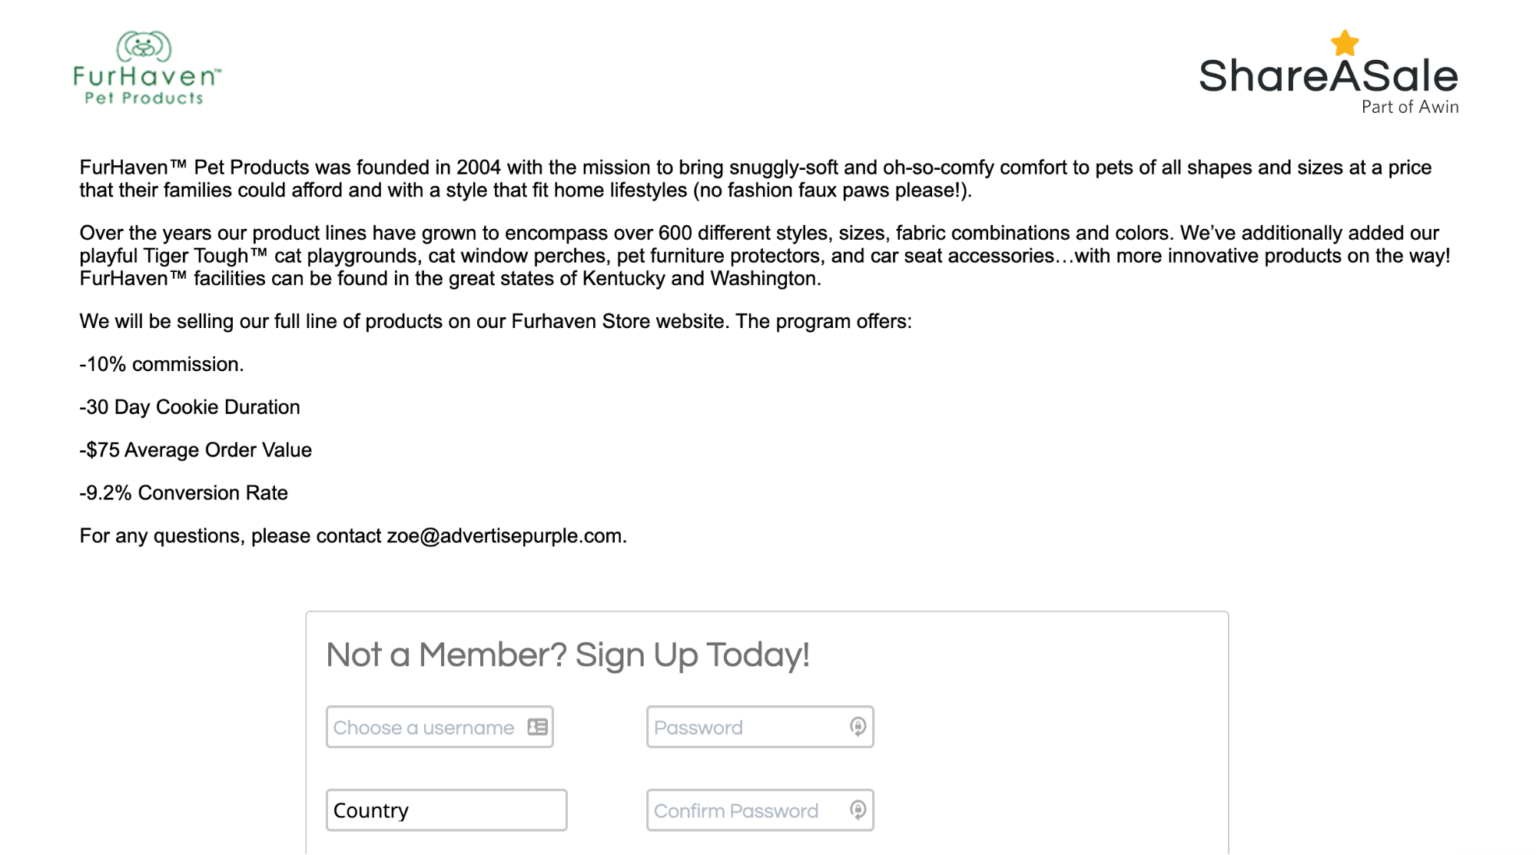The width and height of the screenshot is (1536, 855).
Task: Click the ShareASale logo text
Action: (x=1328, y=77)
